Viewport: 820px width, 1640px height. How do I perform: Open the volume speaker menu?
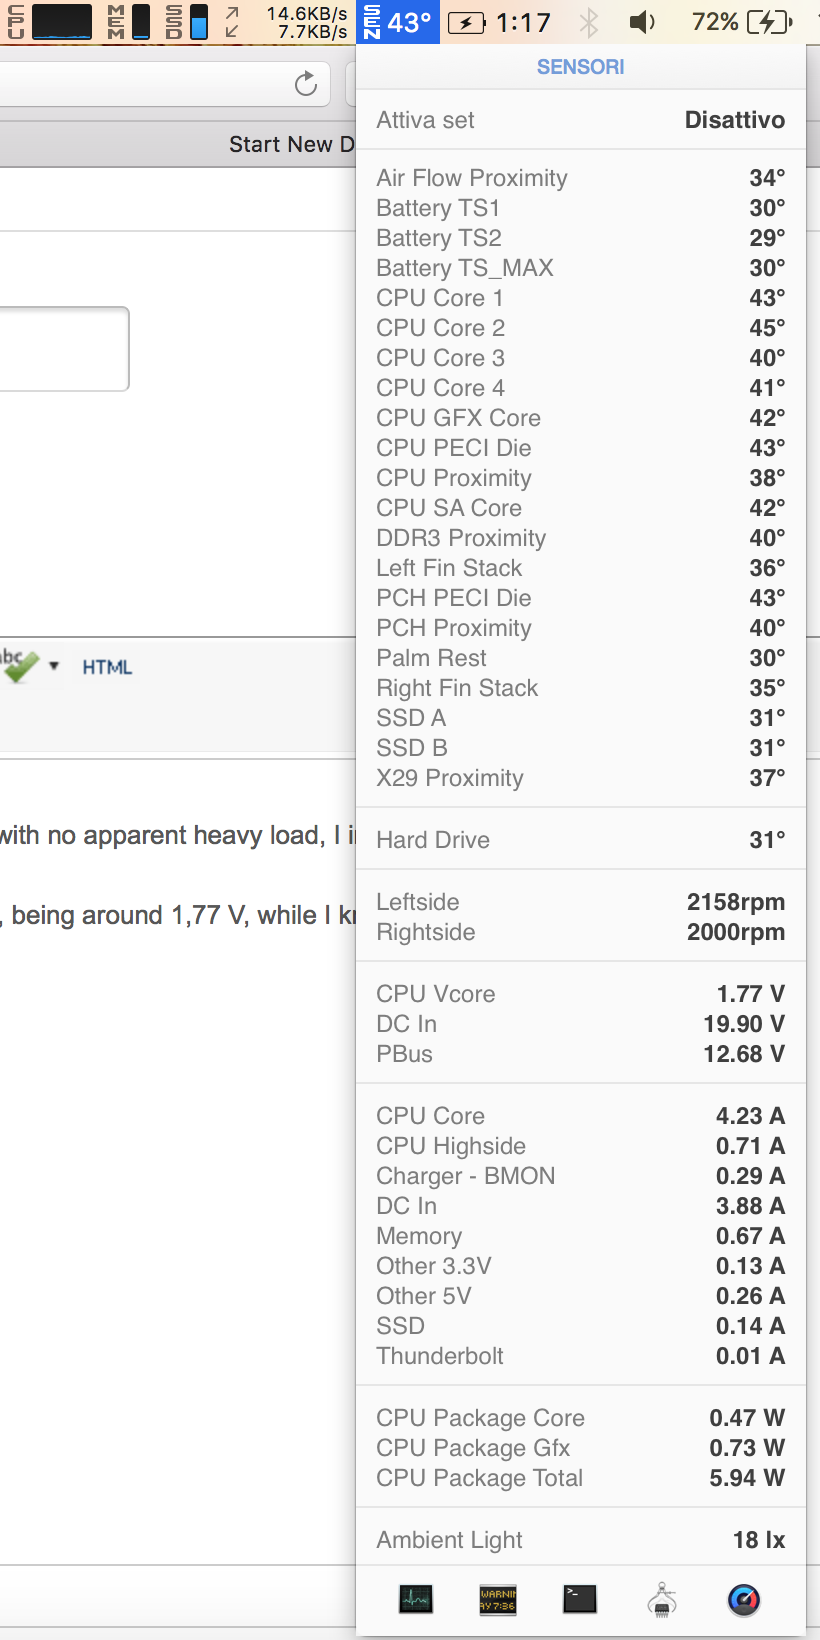pyautogui.click(x=642, y=21)
